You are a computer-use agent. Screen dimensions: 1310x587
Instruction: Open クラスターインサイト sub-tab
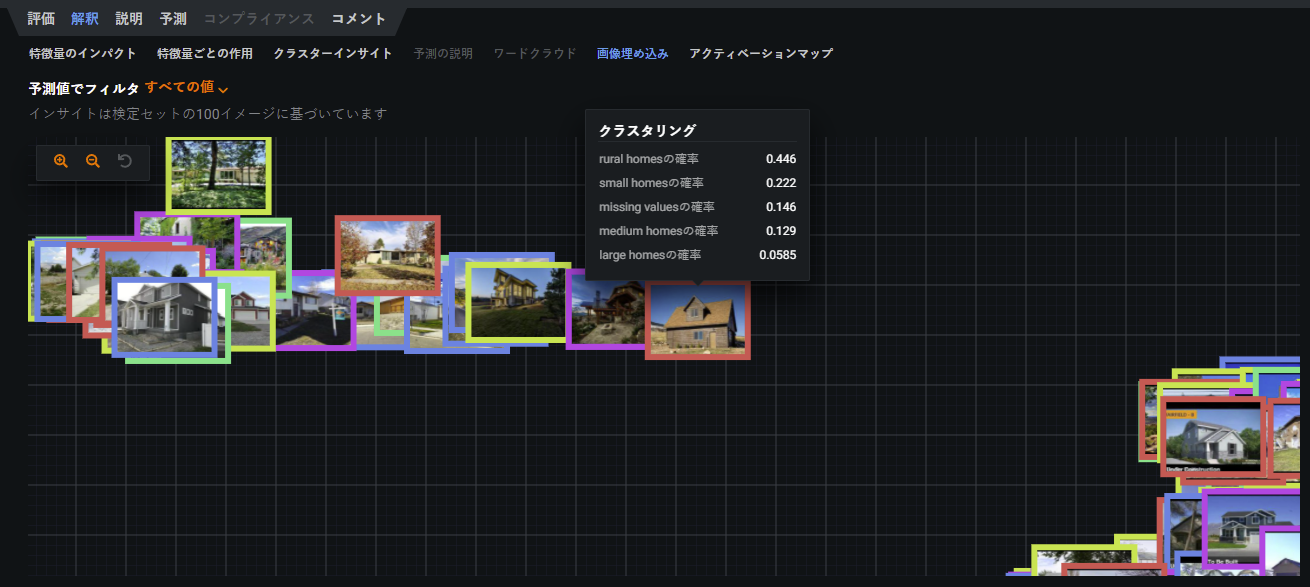point(333,53)
